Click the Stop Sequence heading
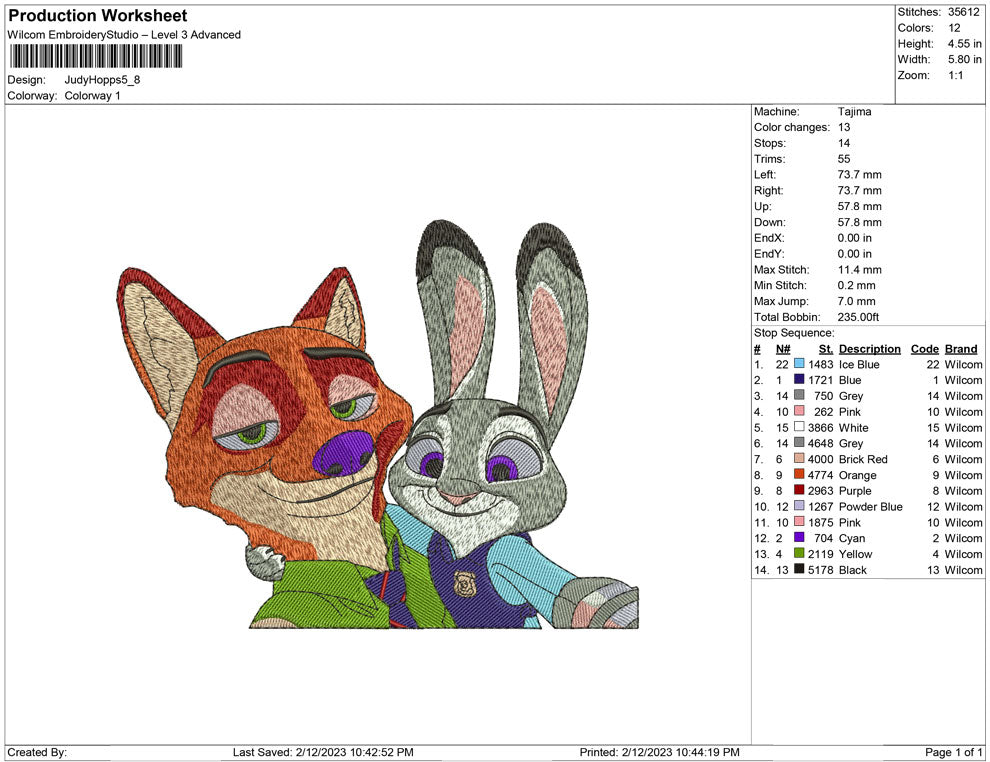The width and height of the screenshot is (990, 762). click(x=794, y=333)
